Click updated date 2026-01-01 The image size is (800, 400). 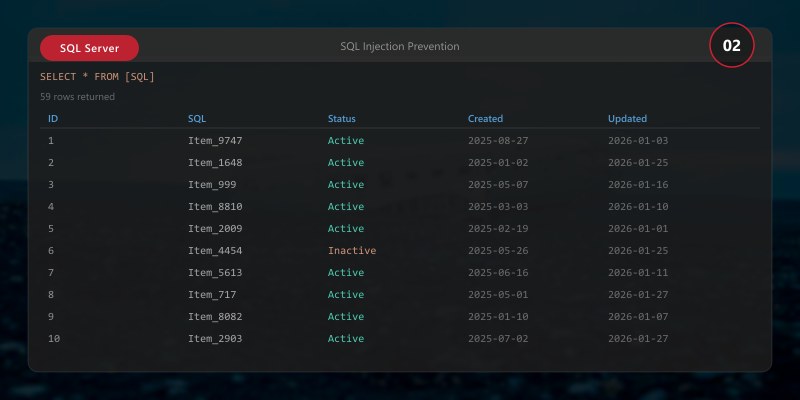point(638,228)
